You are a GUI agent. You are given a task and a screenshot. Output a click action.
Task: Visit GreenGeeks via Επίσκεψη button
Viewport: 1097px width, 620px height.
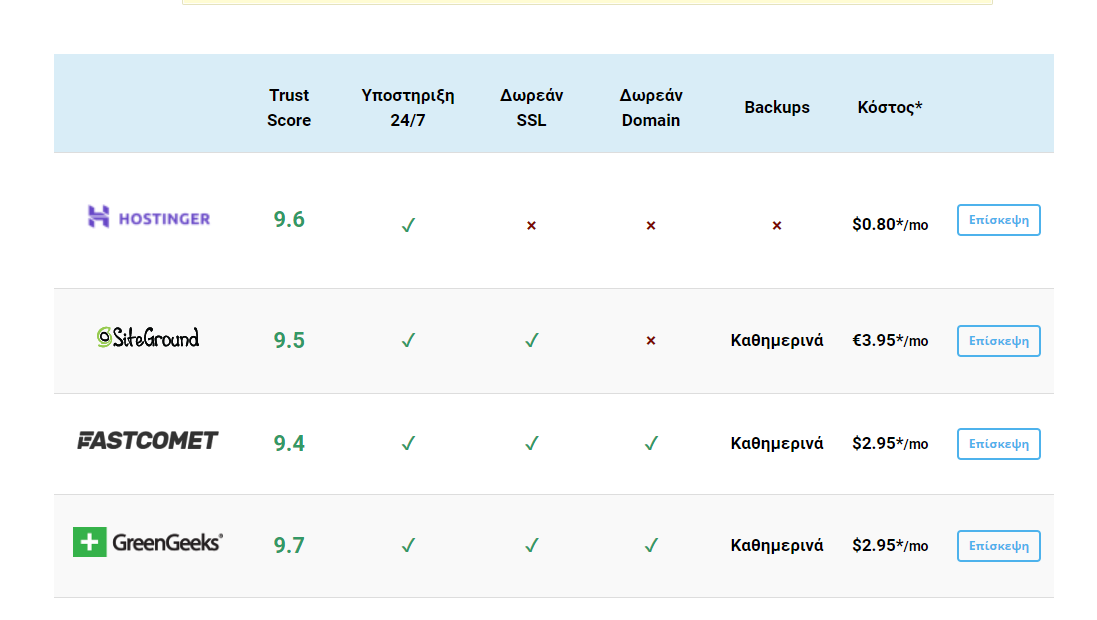(x=998, y=546)
